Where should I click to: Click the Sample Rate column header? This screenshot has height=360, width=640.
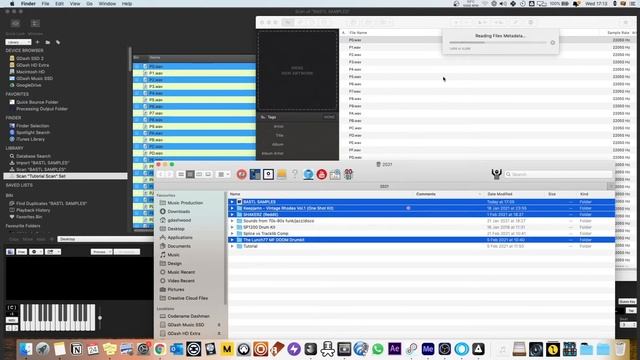[618, 33]
